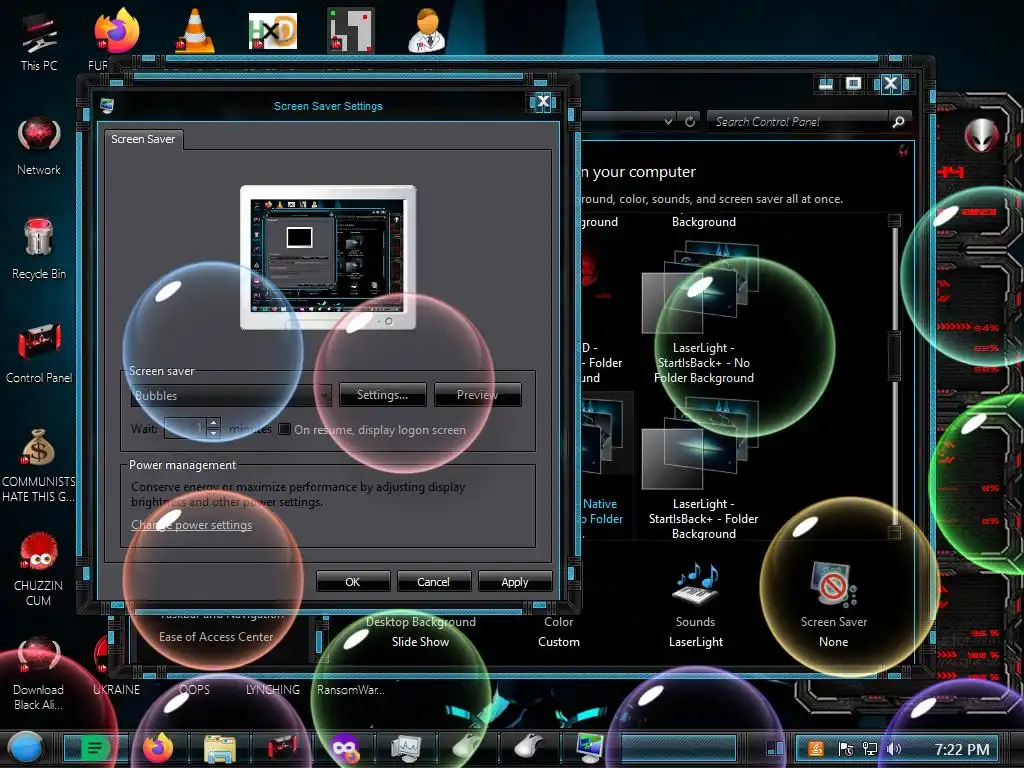Image resolution: width=1024 pixels, height=768 pixels.
Task: Click the screen saver monitor preview
Action: (x=328, y=257)
